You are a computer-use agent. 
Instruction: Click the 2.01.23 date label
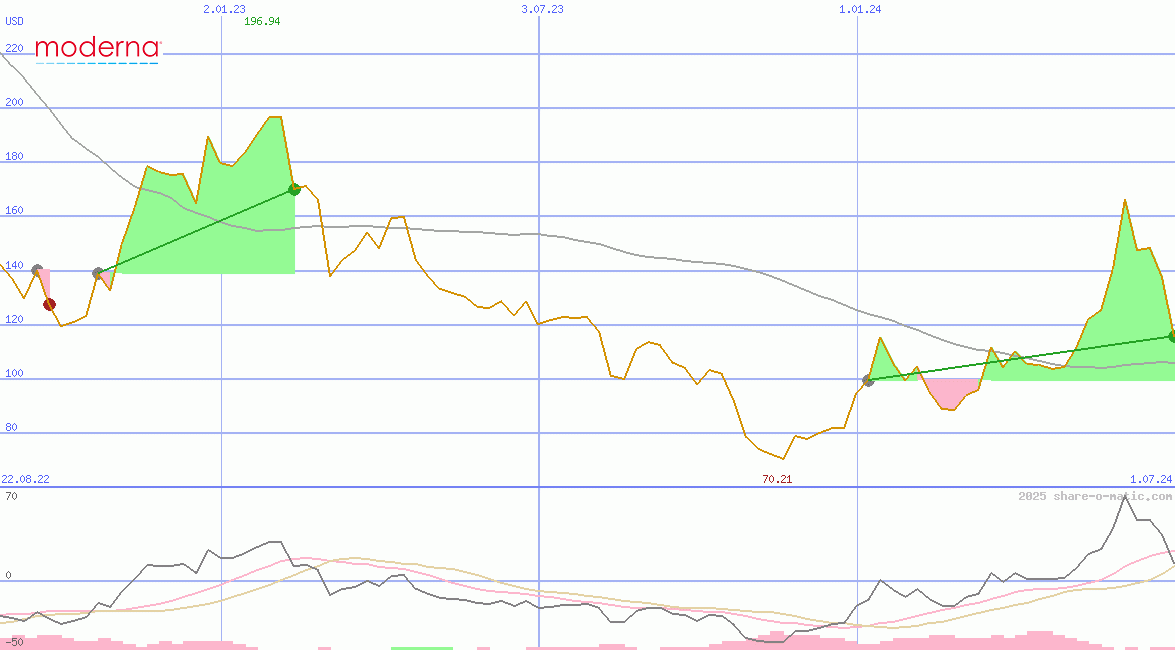pos(224,9)
